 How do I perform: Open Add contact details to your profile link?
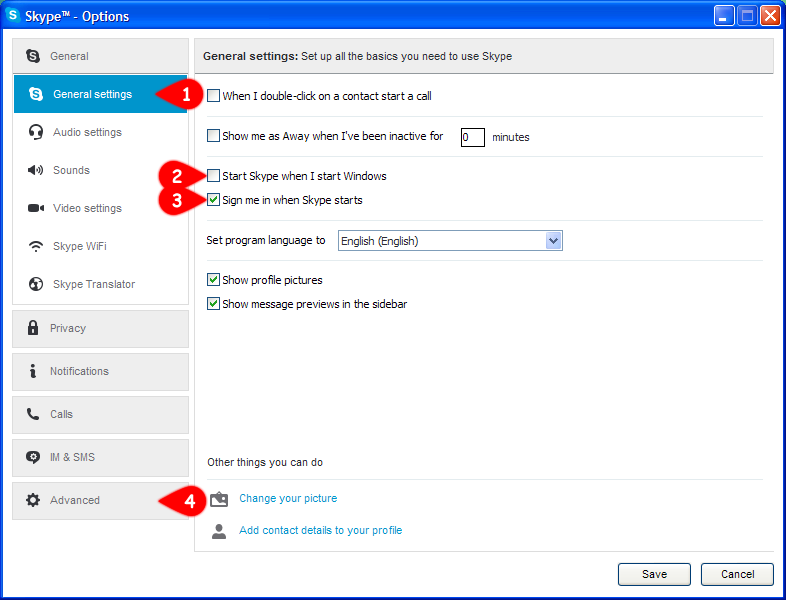click(321, 530)
